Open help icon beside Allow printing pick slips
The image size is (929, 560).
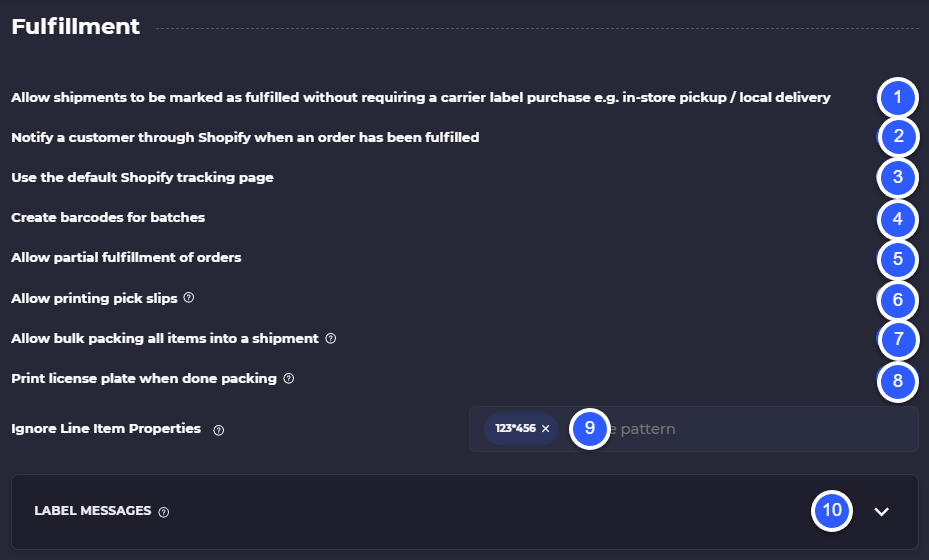[188, 297]
